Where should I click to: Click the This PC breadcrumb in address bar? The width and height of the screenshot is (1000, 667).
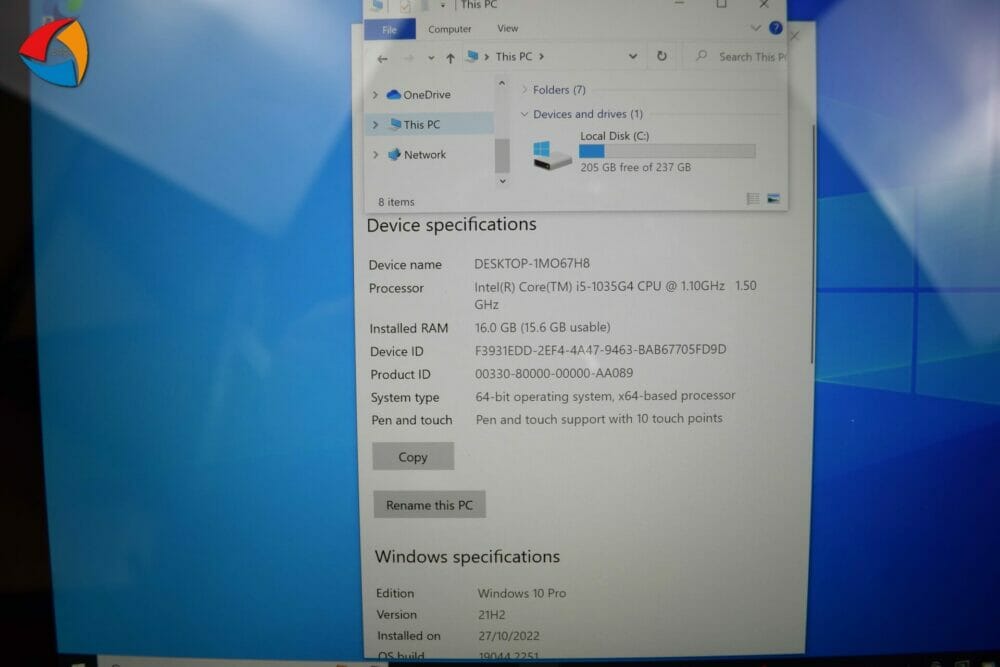pyautogui.click(x=513, y=57)
